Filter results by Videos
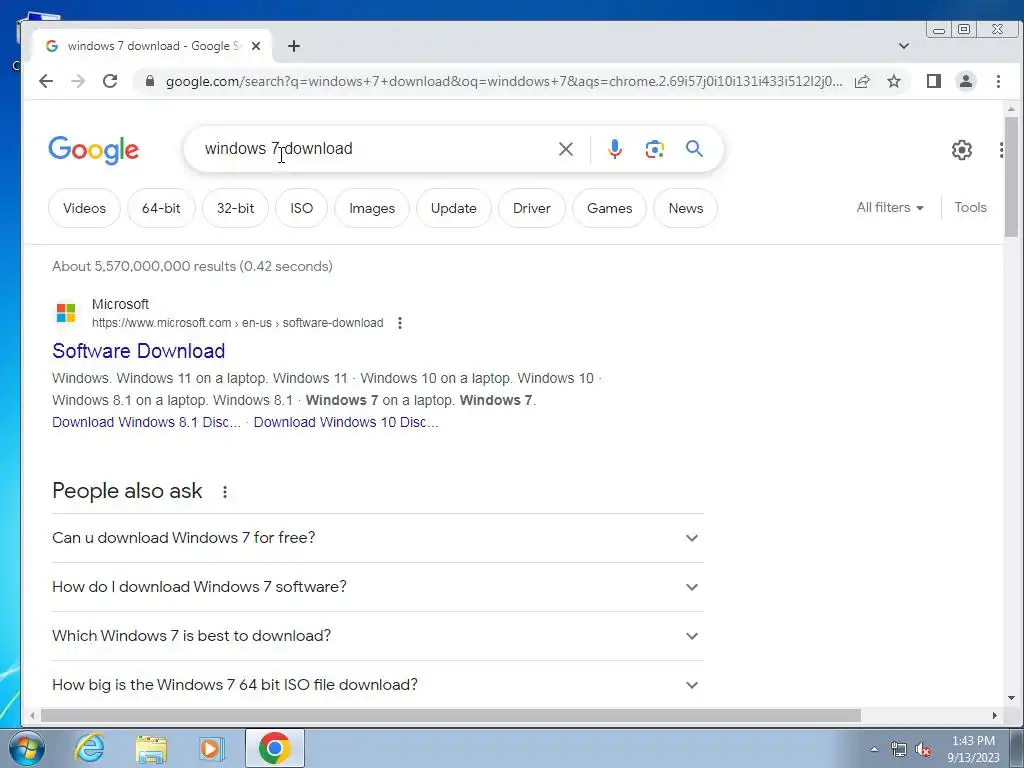Screen dimensions: 1024x768 [x=84, y=208]
